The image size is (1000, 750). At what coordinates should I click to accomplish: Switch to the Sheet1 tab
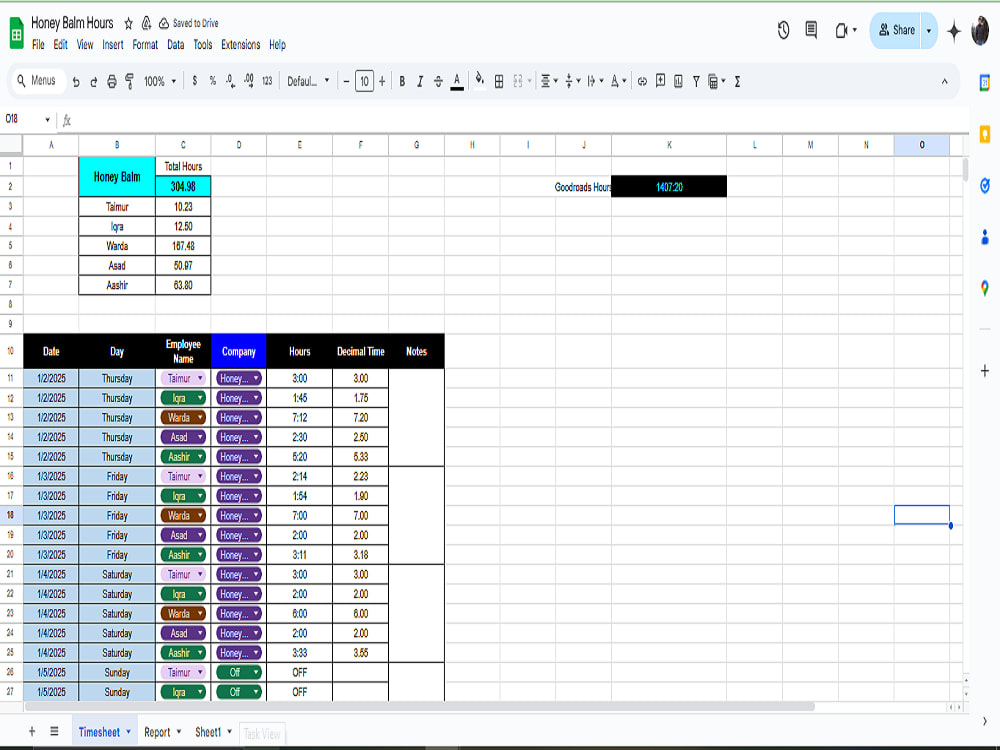click(208, 732)
